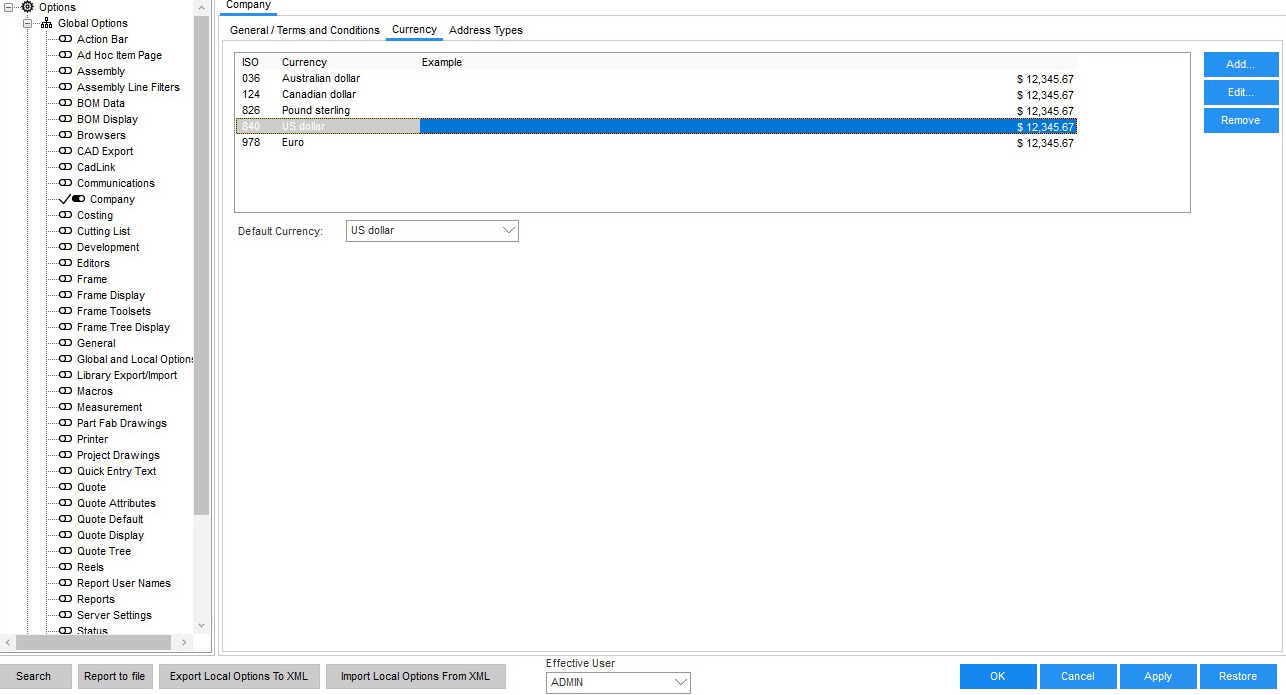The width and height of the screenshot is (1286, 695).
Task: Select the Canadian dollar row
Action: click(656, 94)
